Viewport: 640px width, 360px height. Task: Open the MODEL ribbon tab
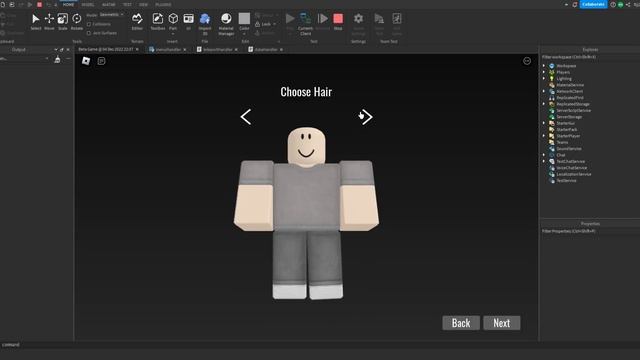click(x=88, y=4)
